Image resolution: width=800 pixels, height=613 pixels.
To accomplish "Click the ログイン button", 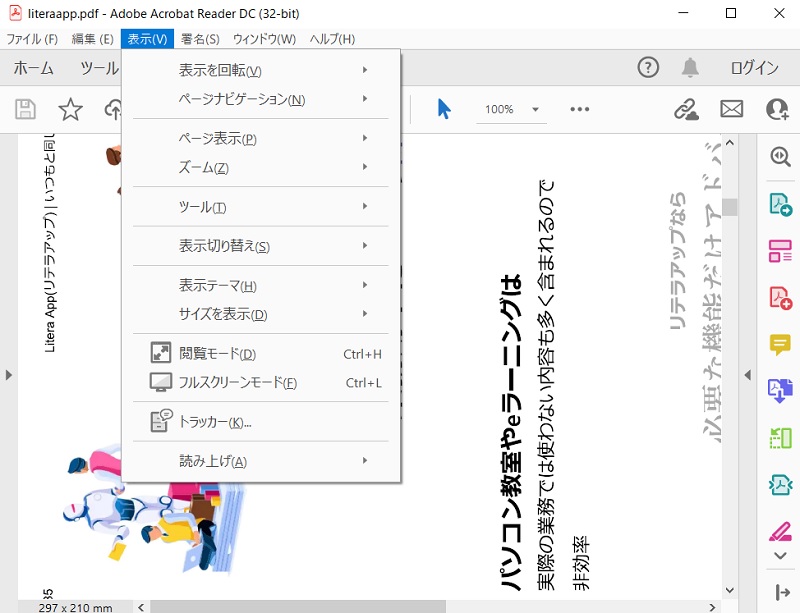I will click(756, 68).
